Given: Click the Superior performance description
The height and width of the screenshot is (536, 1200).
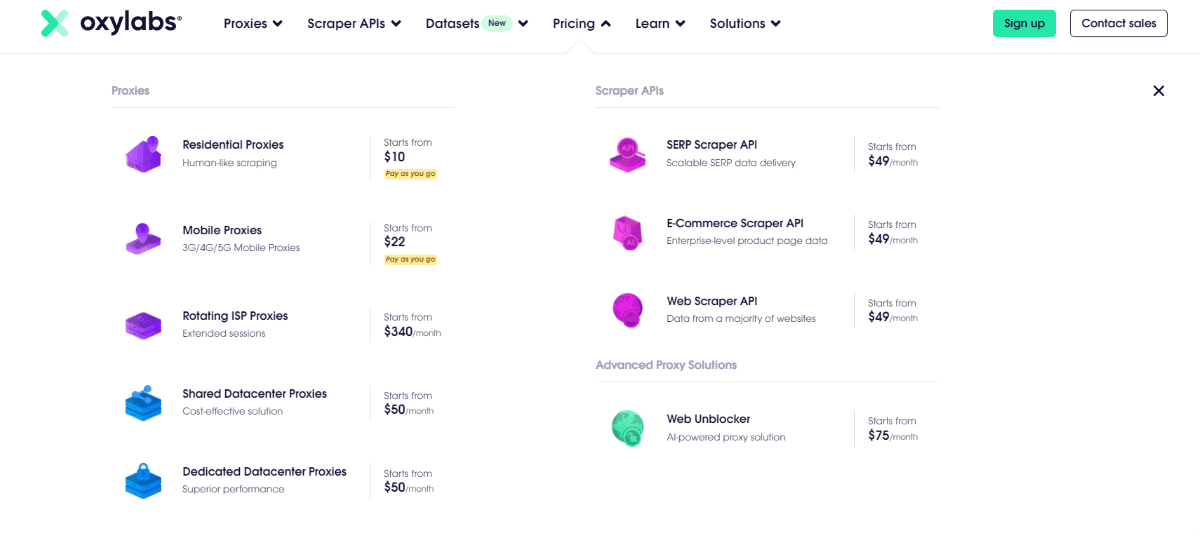Looking at the screenshot, I should [x=233, y=490].
